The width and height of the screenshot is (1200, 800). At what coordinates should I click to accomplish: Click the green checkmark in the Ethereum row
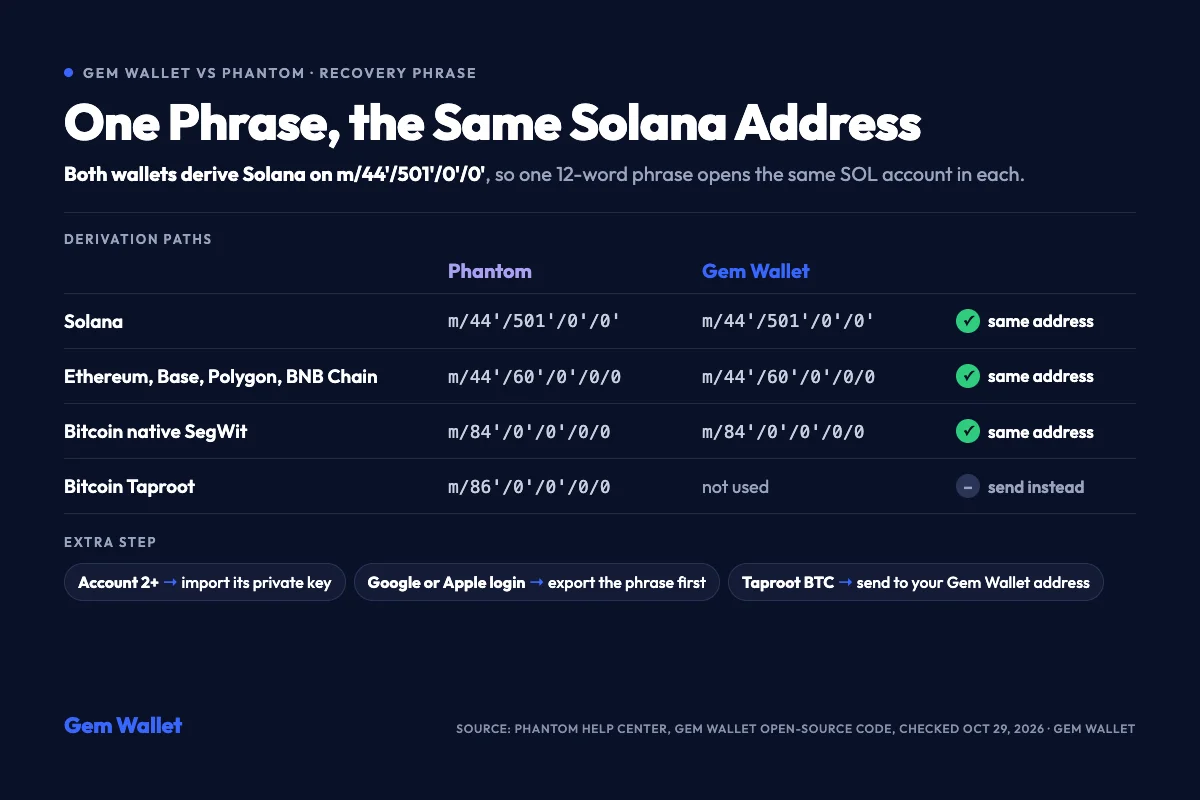tap(967, 376)
